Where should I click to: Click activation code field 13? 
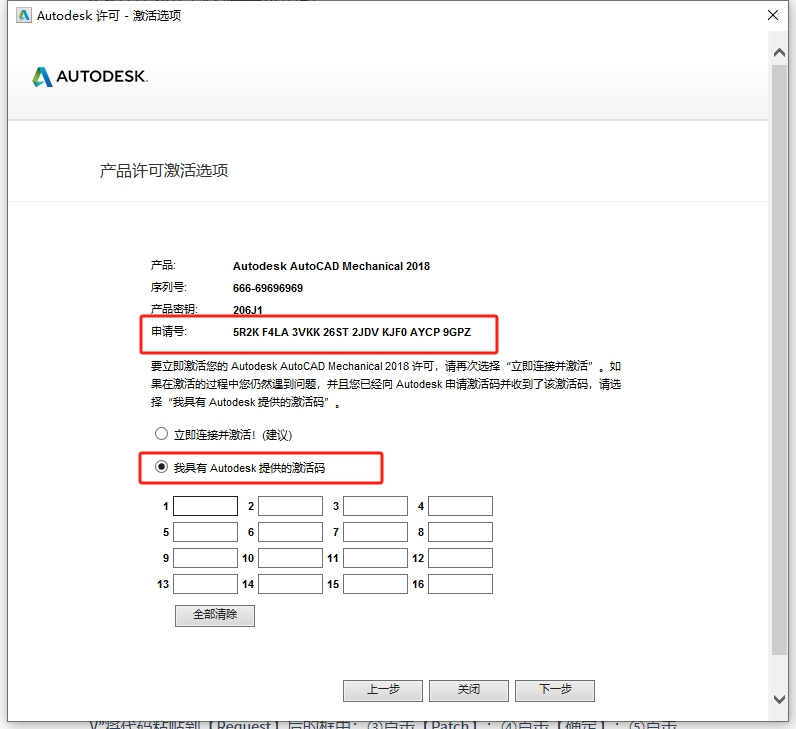coord(206,584)
